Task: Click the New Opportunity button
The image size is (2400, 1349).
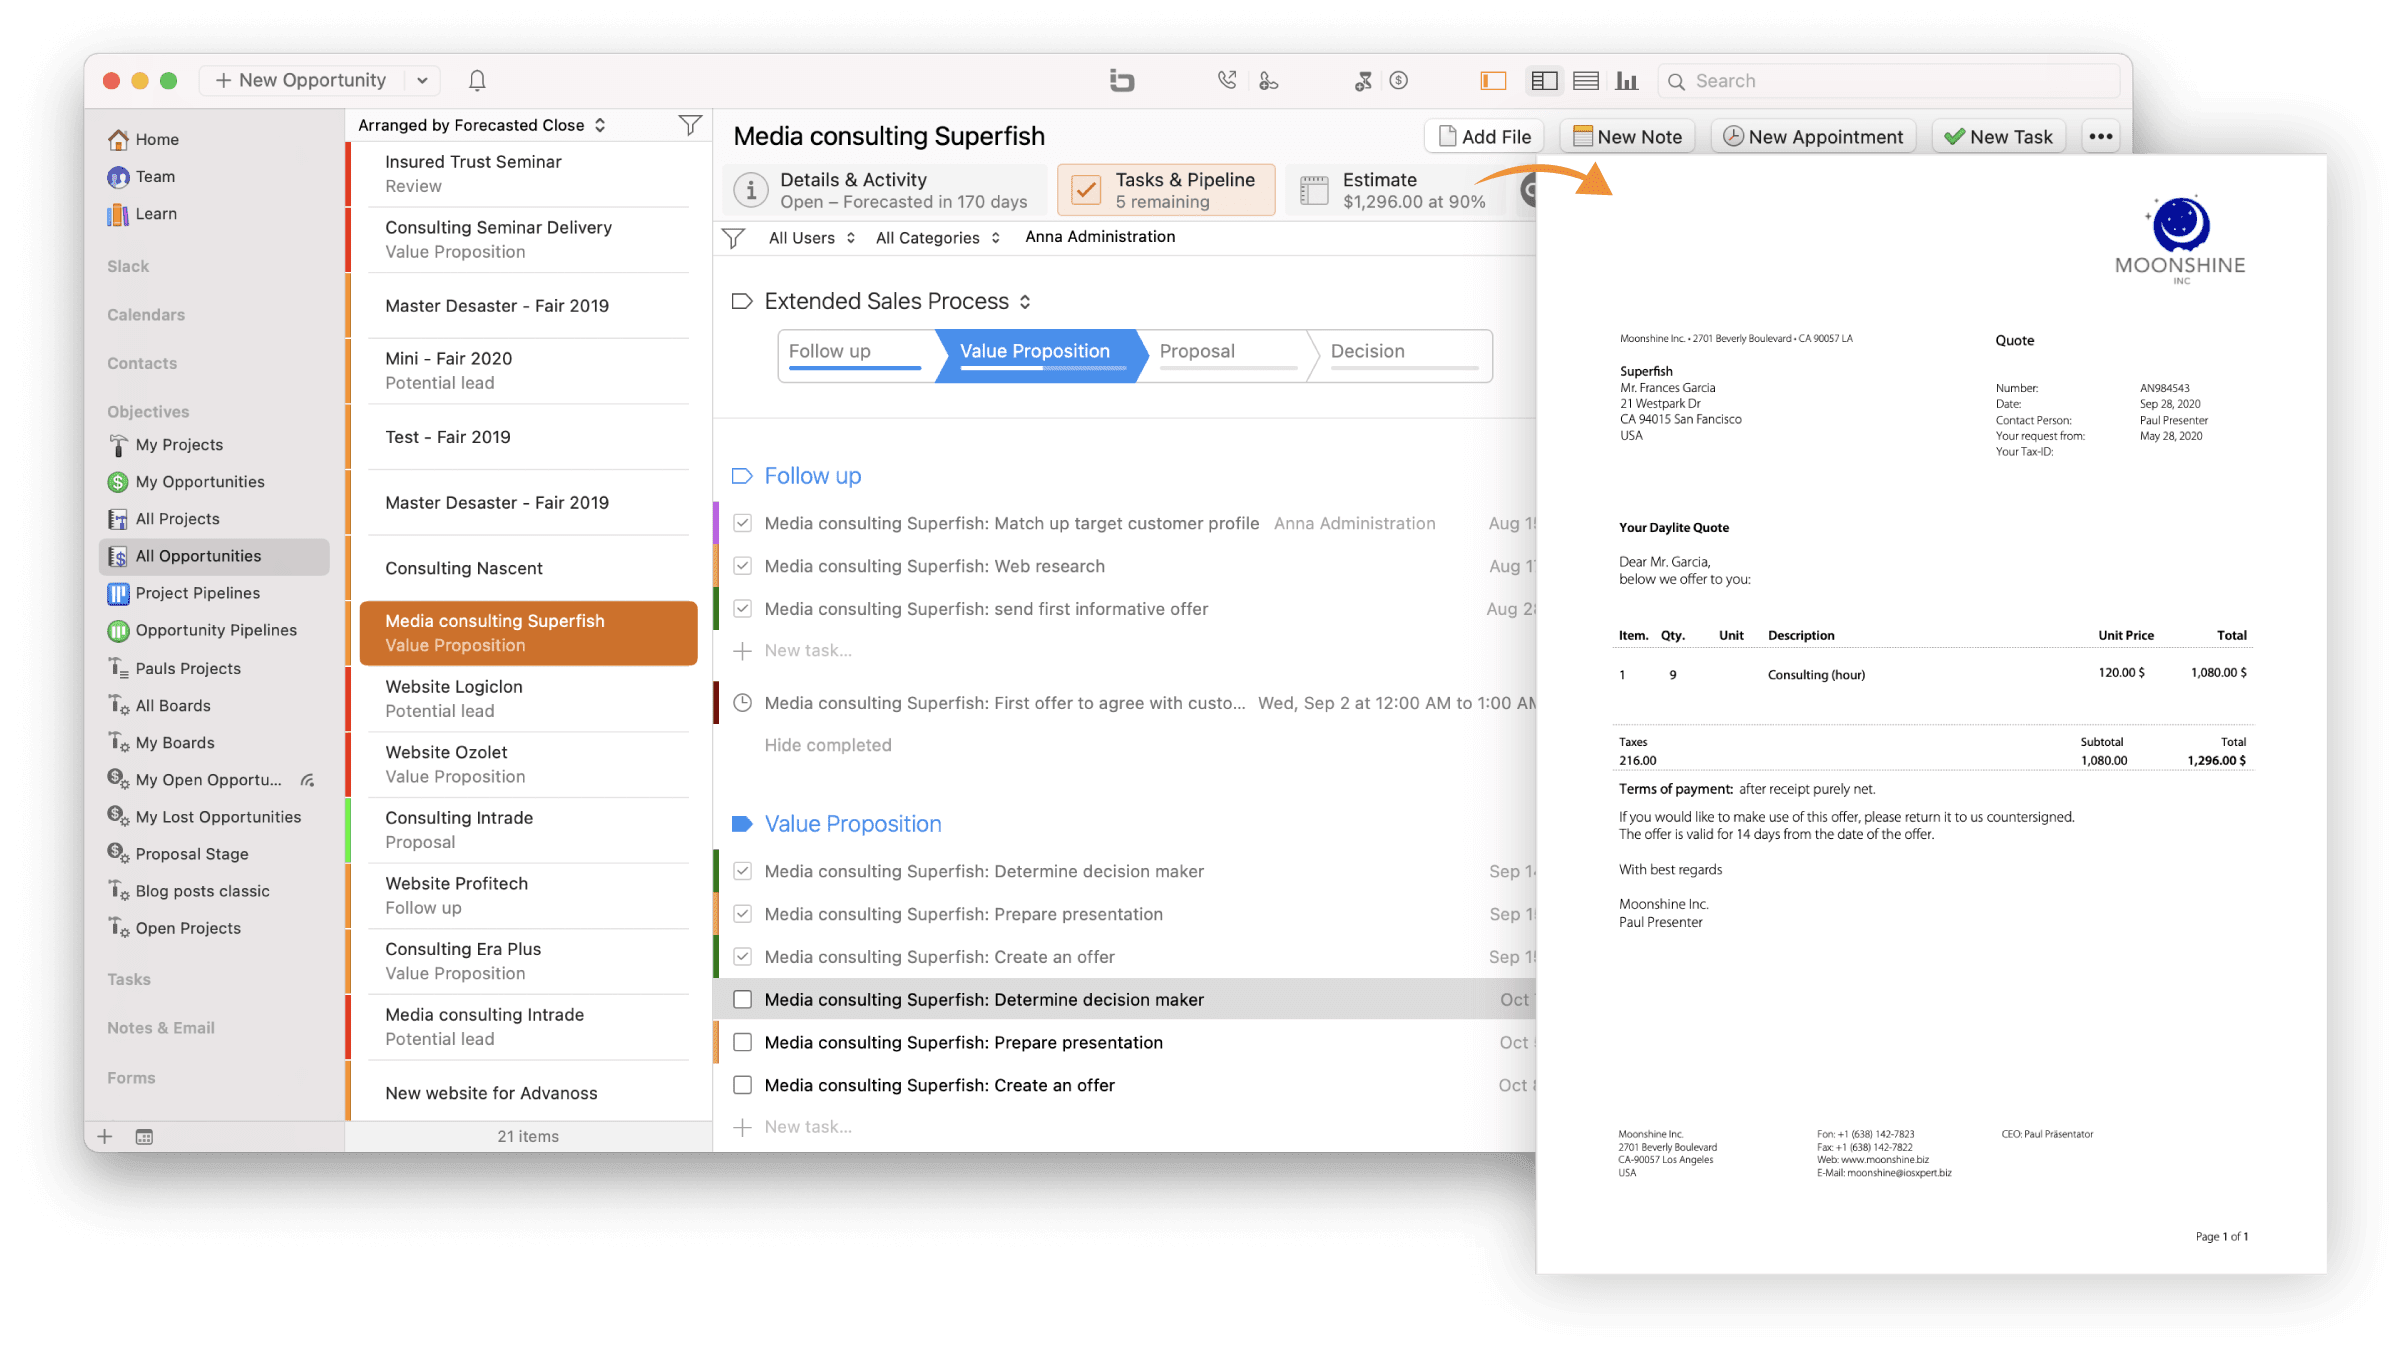Action: 301,80
